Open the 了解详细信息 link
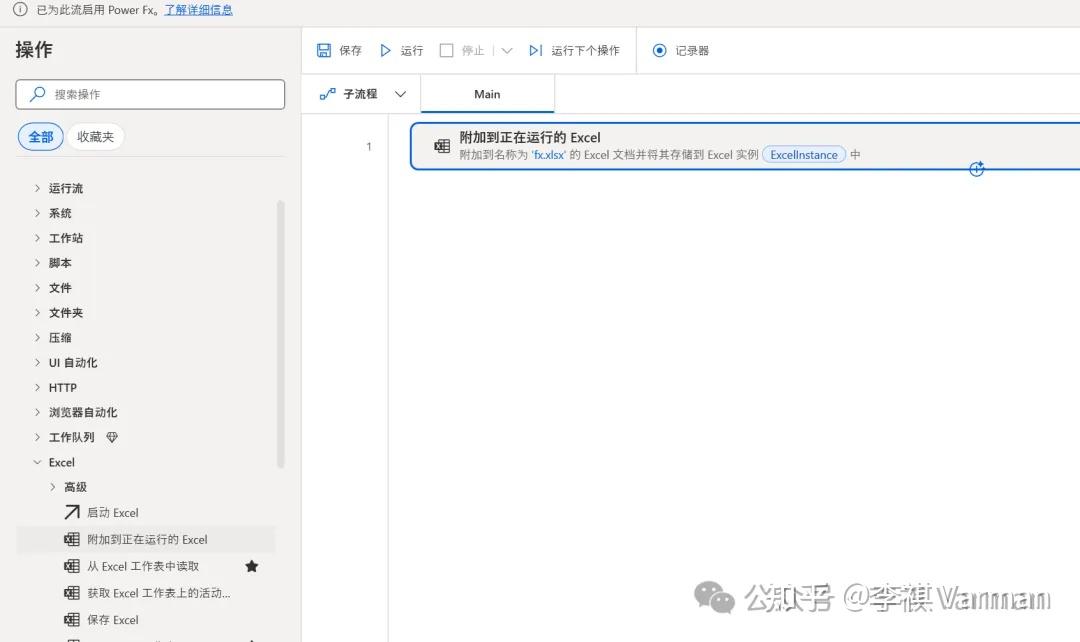1080x642 pixels. click(197, 9)
